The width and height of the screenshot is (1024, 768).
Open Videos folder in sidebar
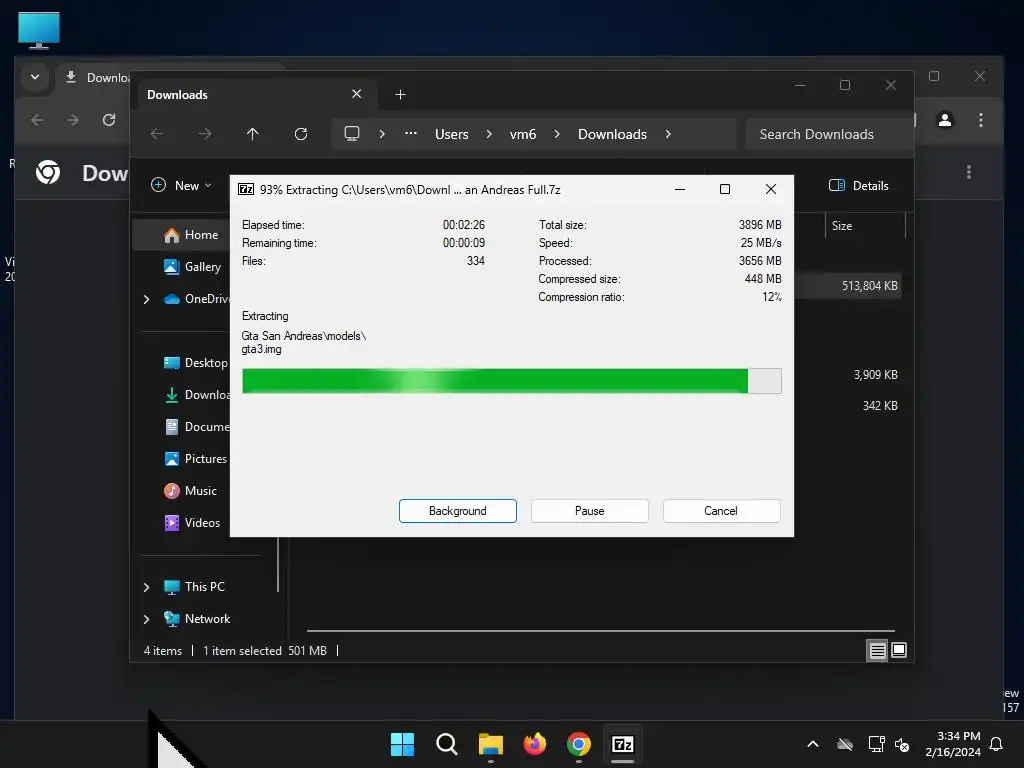coord(192,522)
